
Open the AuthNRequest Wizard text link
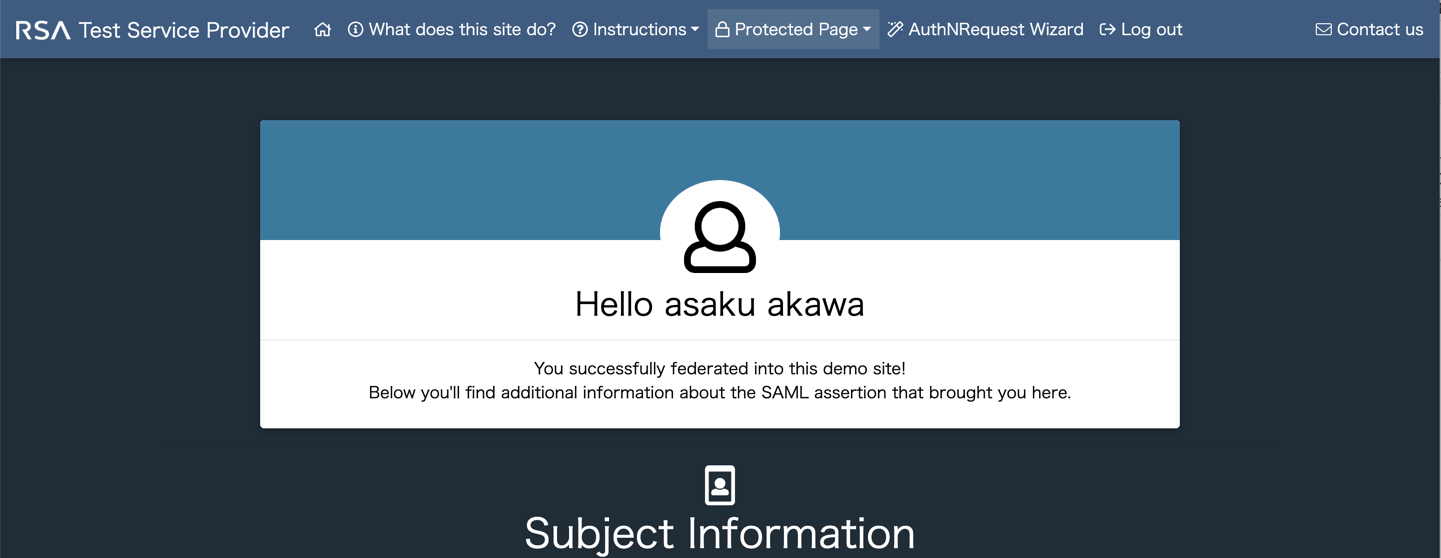(995, 30)
